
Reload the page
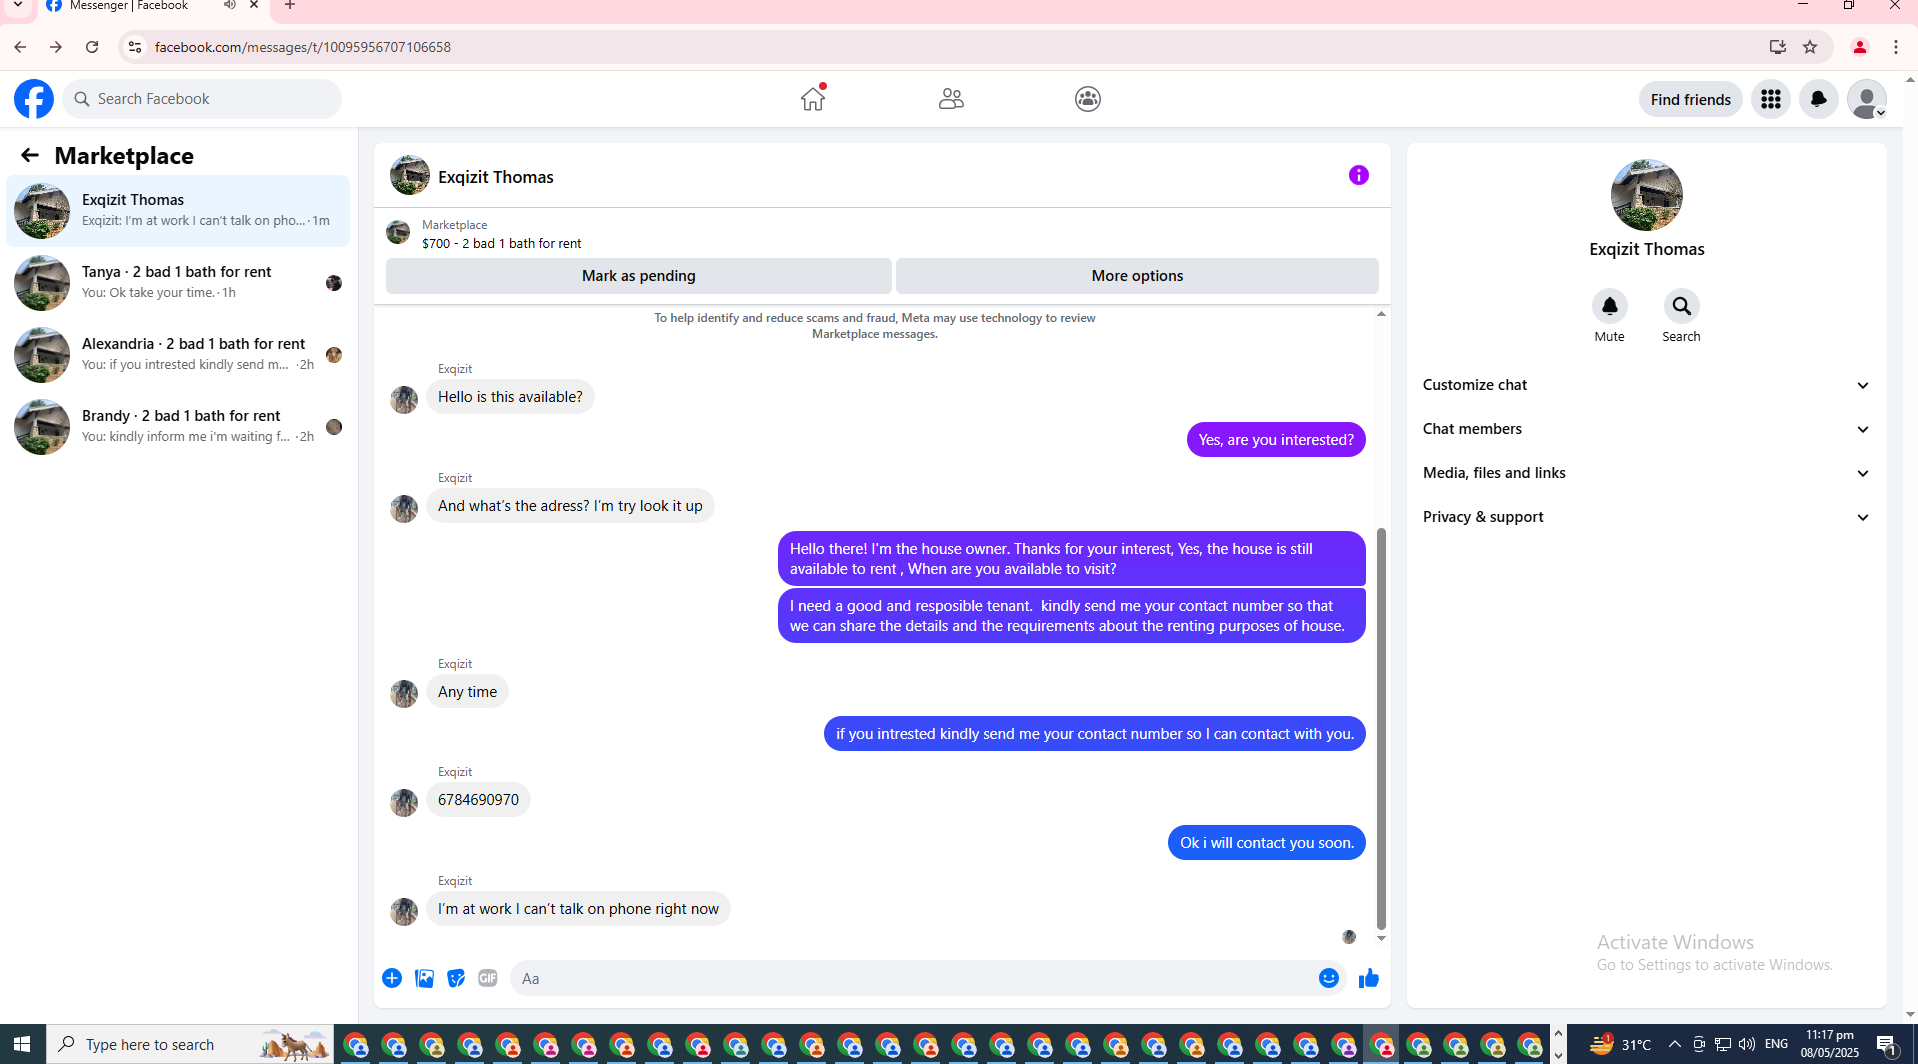point(92,47)
